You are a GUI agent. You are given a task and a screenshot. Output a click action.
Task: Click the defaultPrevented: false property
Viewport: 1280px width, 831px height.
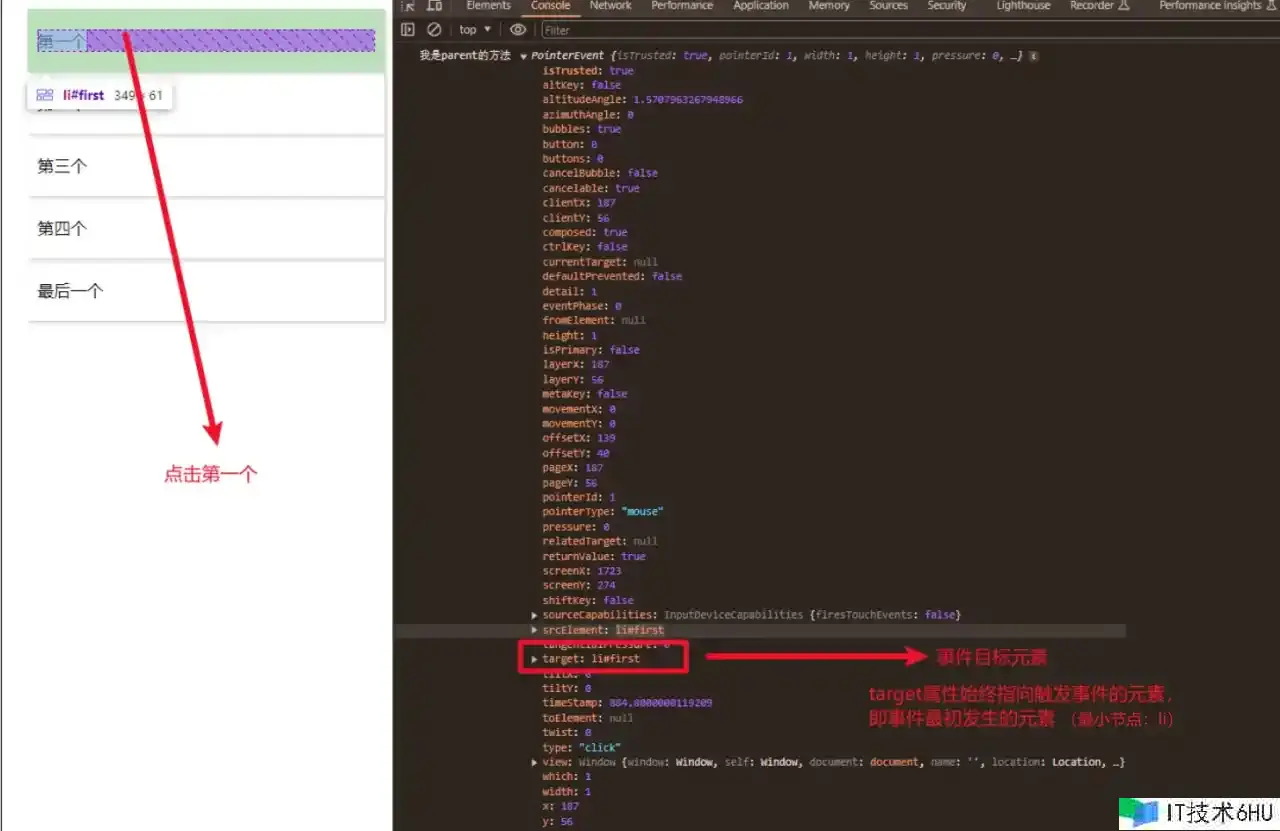click(x=612, y=276)
